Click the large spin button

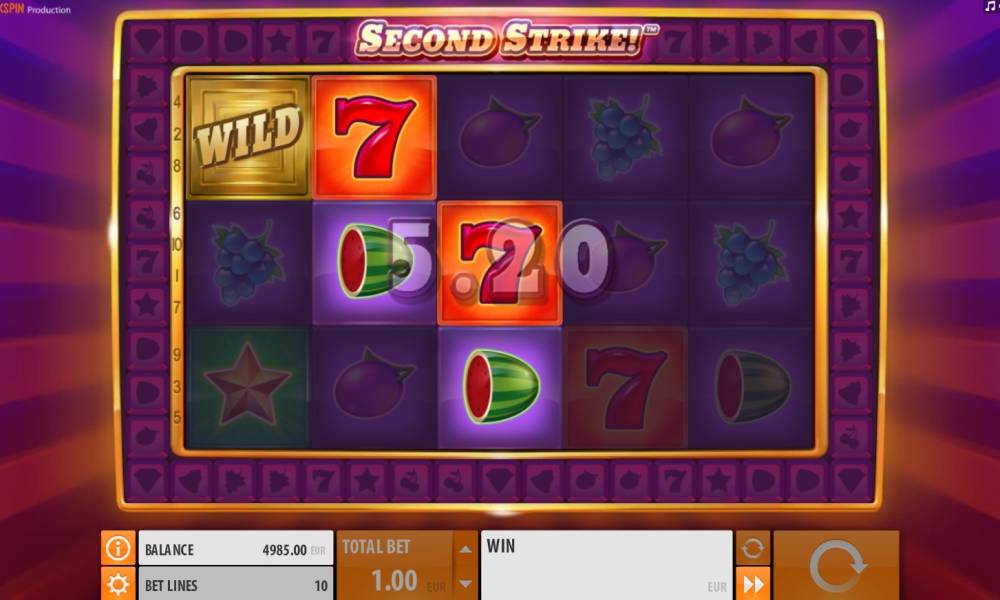click(836, 565)
